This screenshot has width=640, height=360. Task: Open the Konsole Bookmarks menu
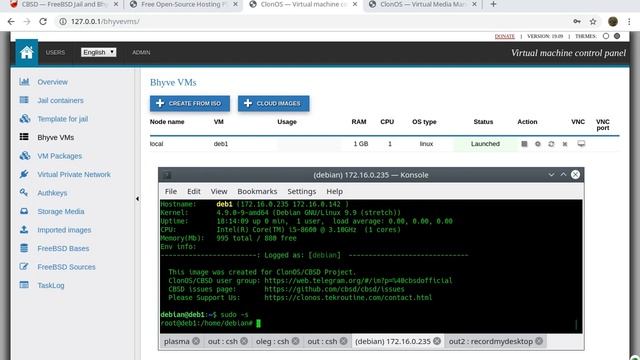[x=257, y=191]
